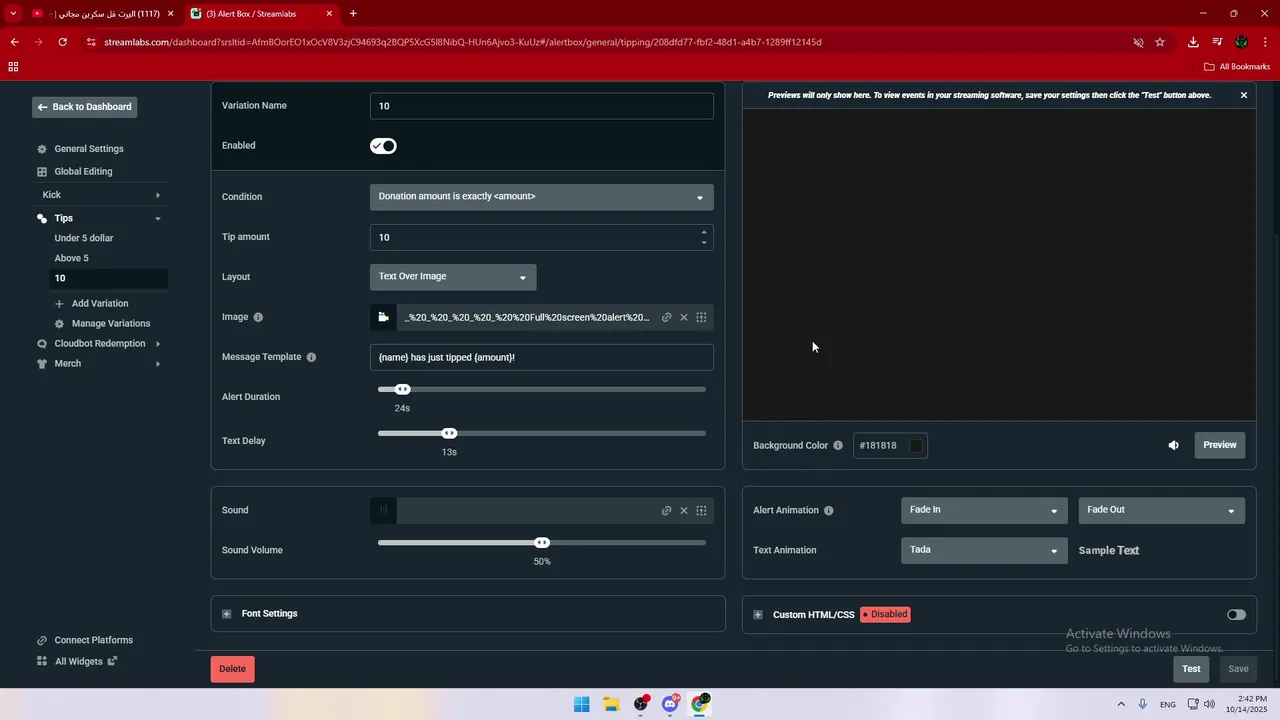Click the Cloudbot Redemption icon
Viewport: 1280px width, 720px height.
[x=42, y=344]
